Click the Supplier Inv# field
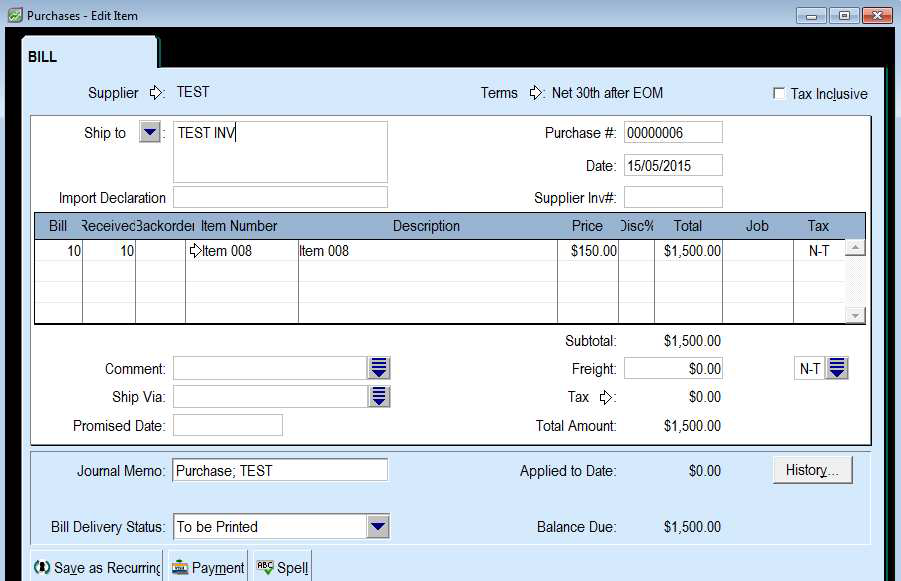901x581 pixels. (672, 197)
